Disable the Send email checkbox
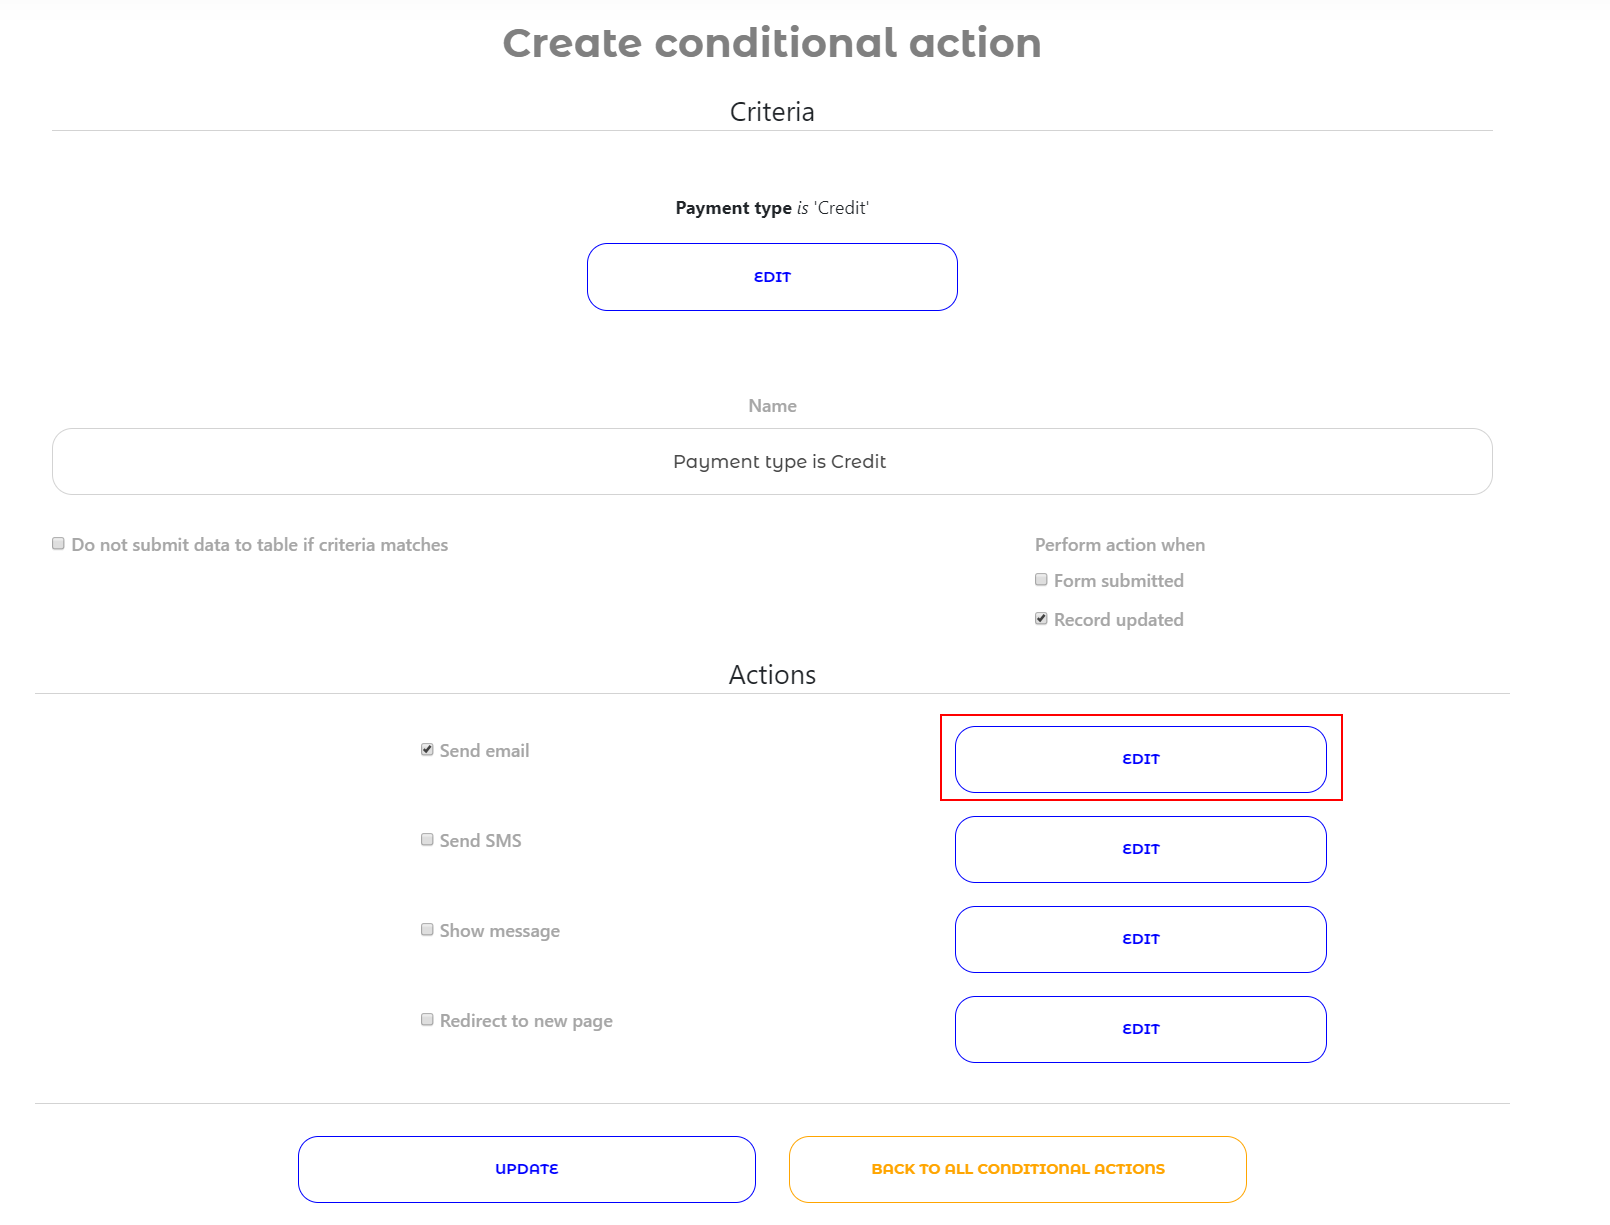The width and height of the screenshot is (1610, 1225). (x=427, y=750)
